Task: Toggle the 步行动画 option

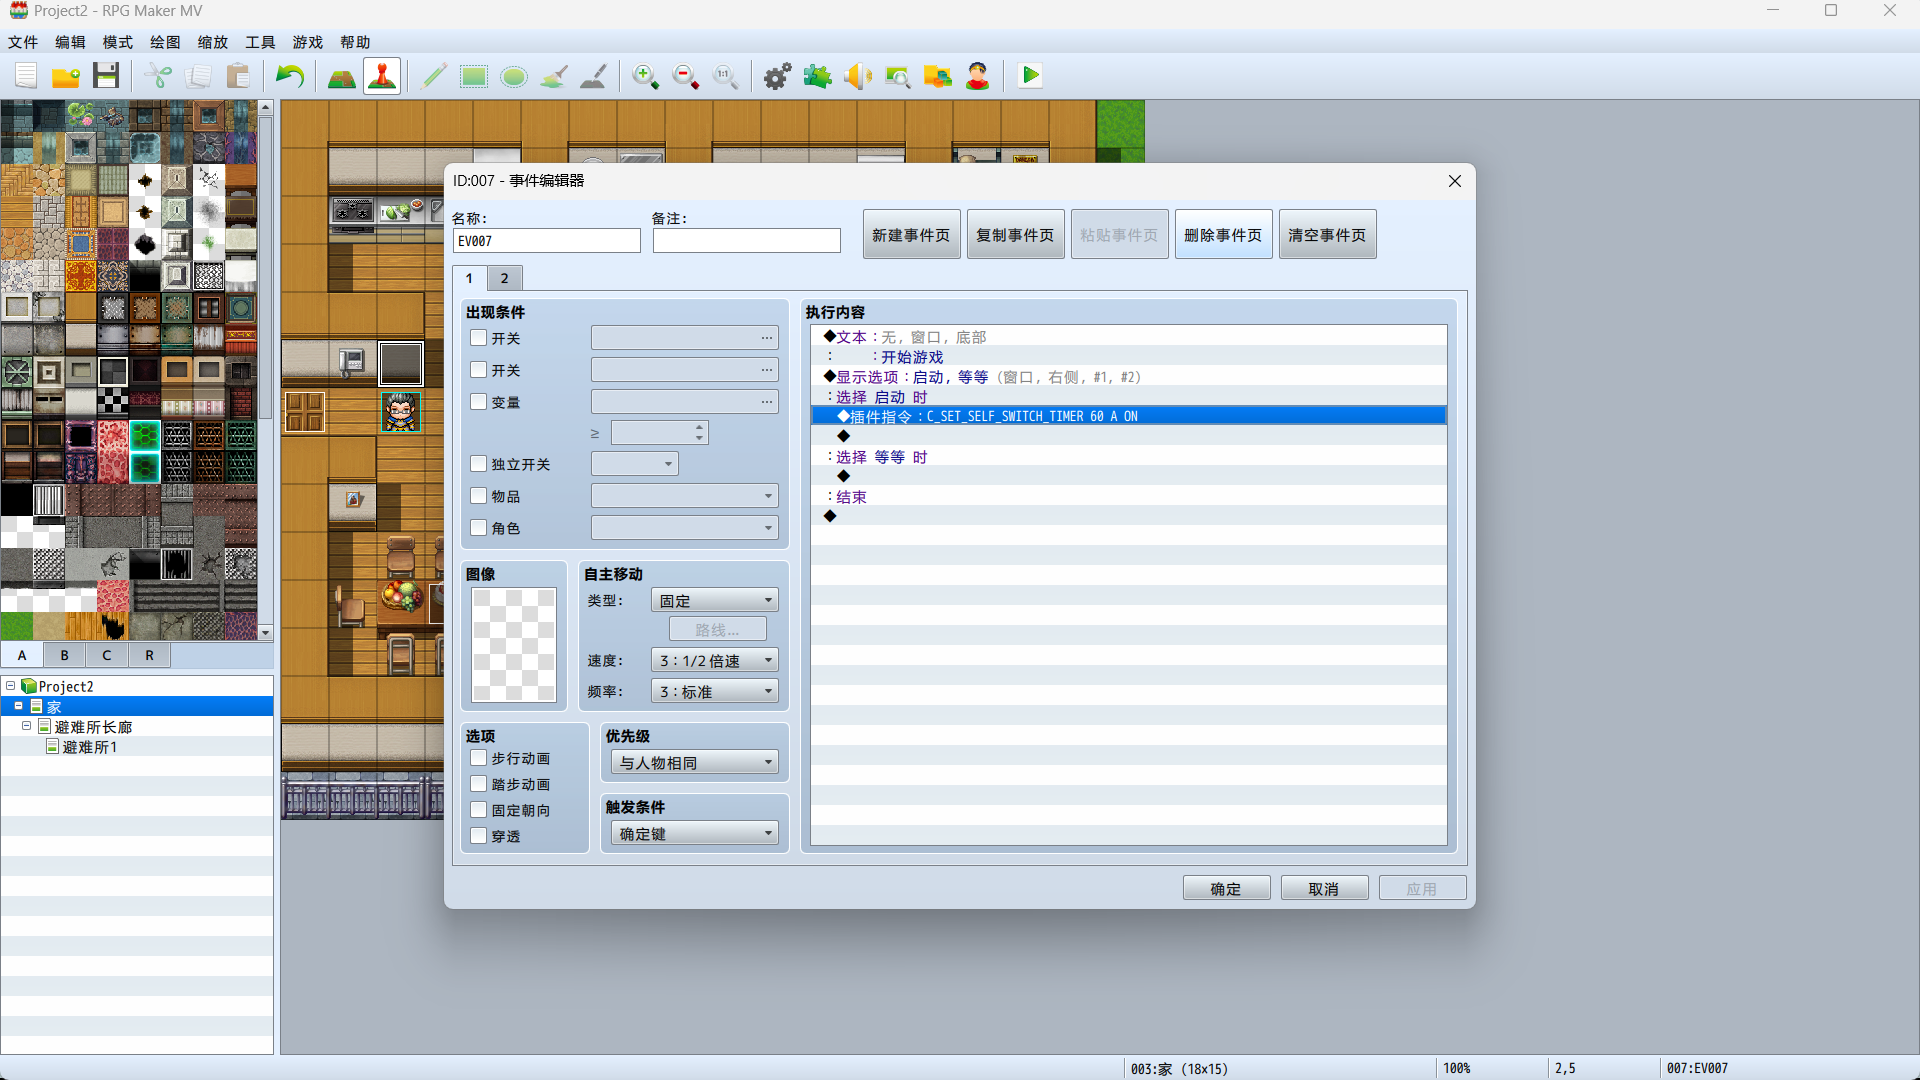Action: [479, 758]
